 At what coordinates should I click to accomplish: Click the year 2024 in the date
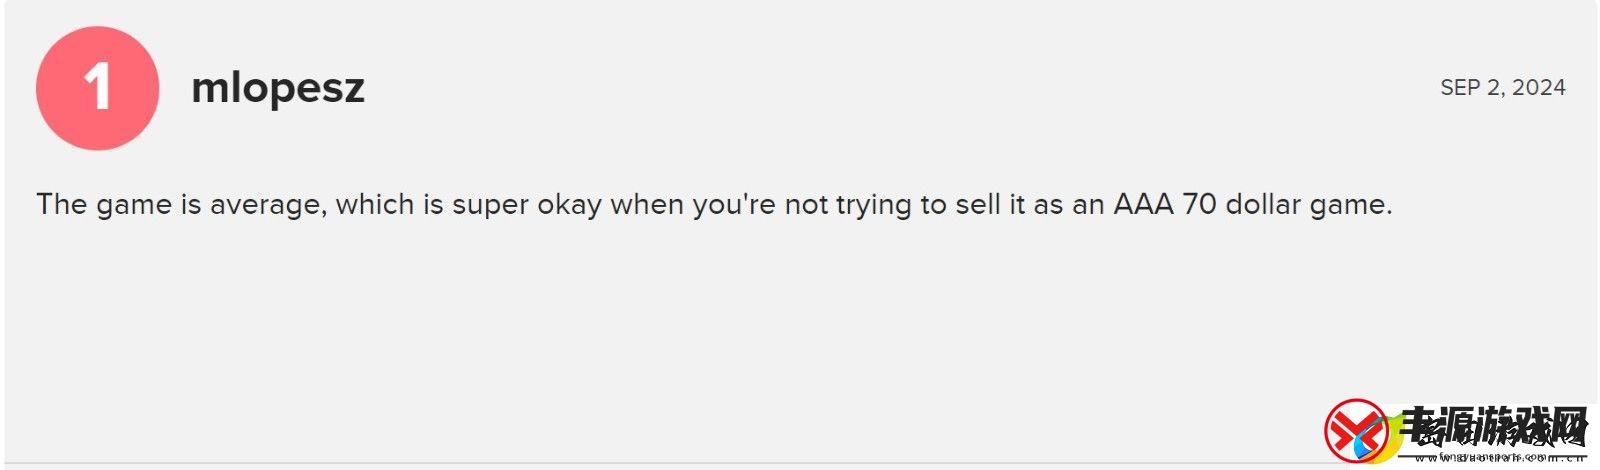tap(1539, 88)
